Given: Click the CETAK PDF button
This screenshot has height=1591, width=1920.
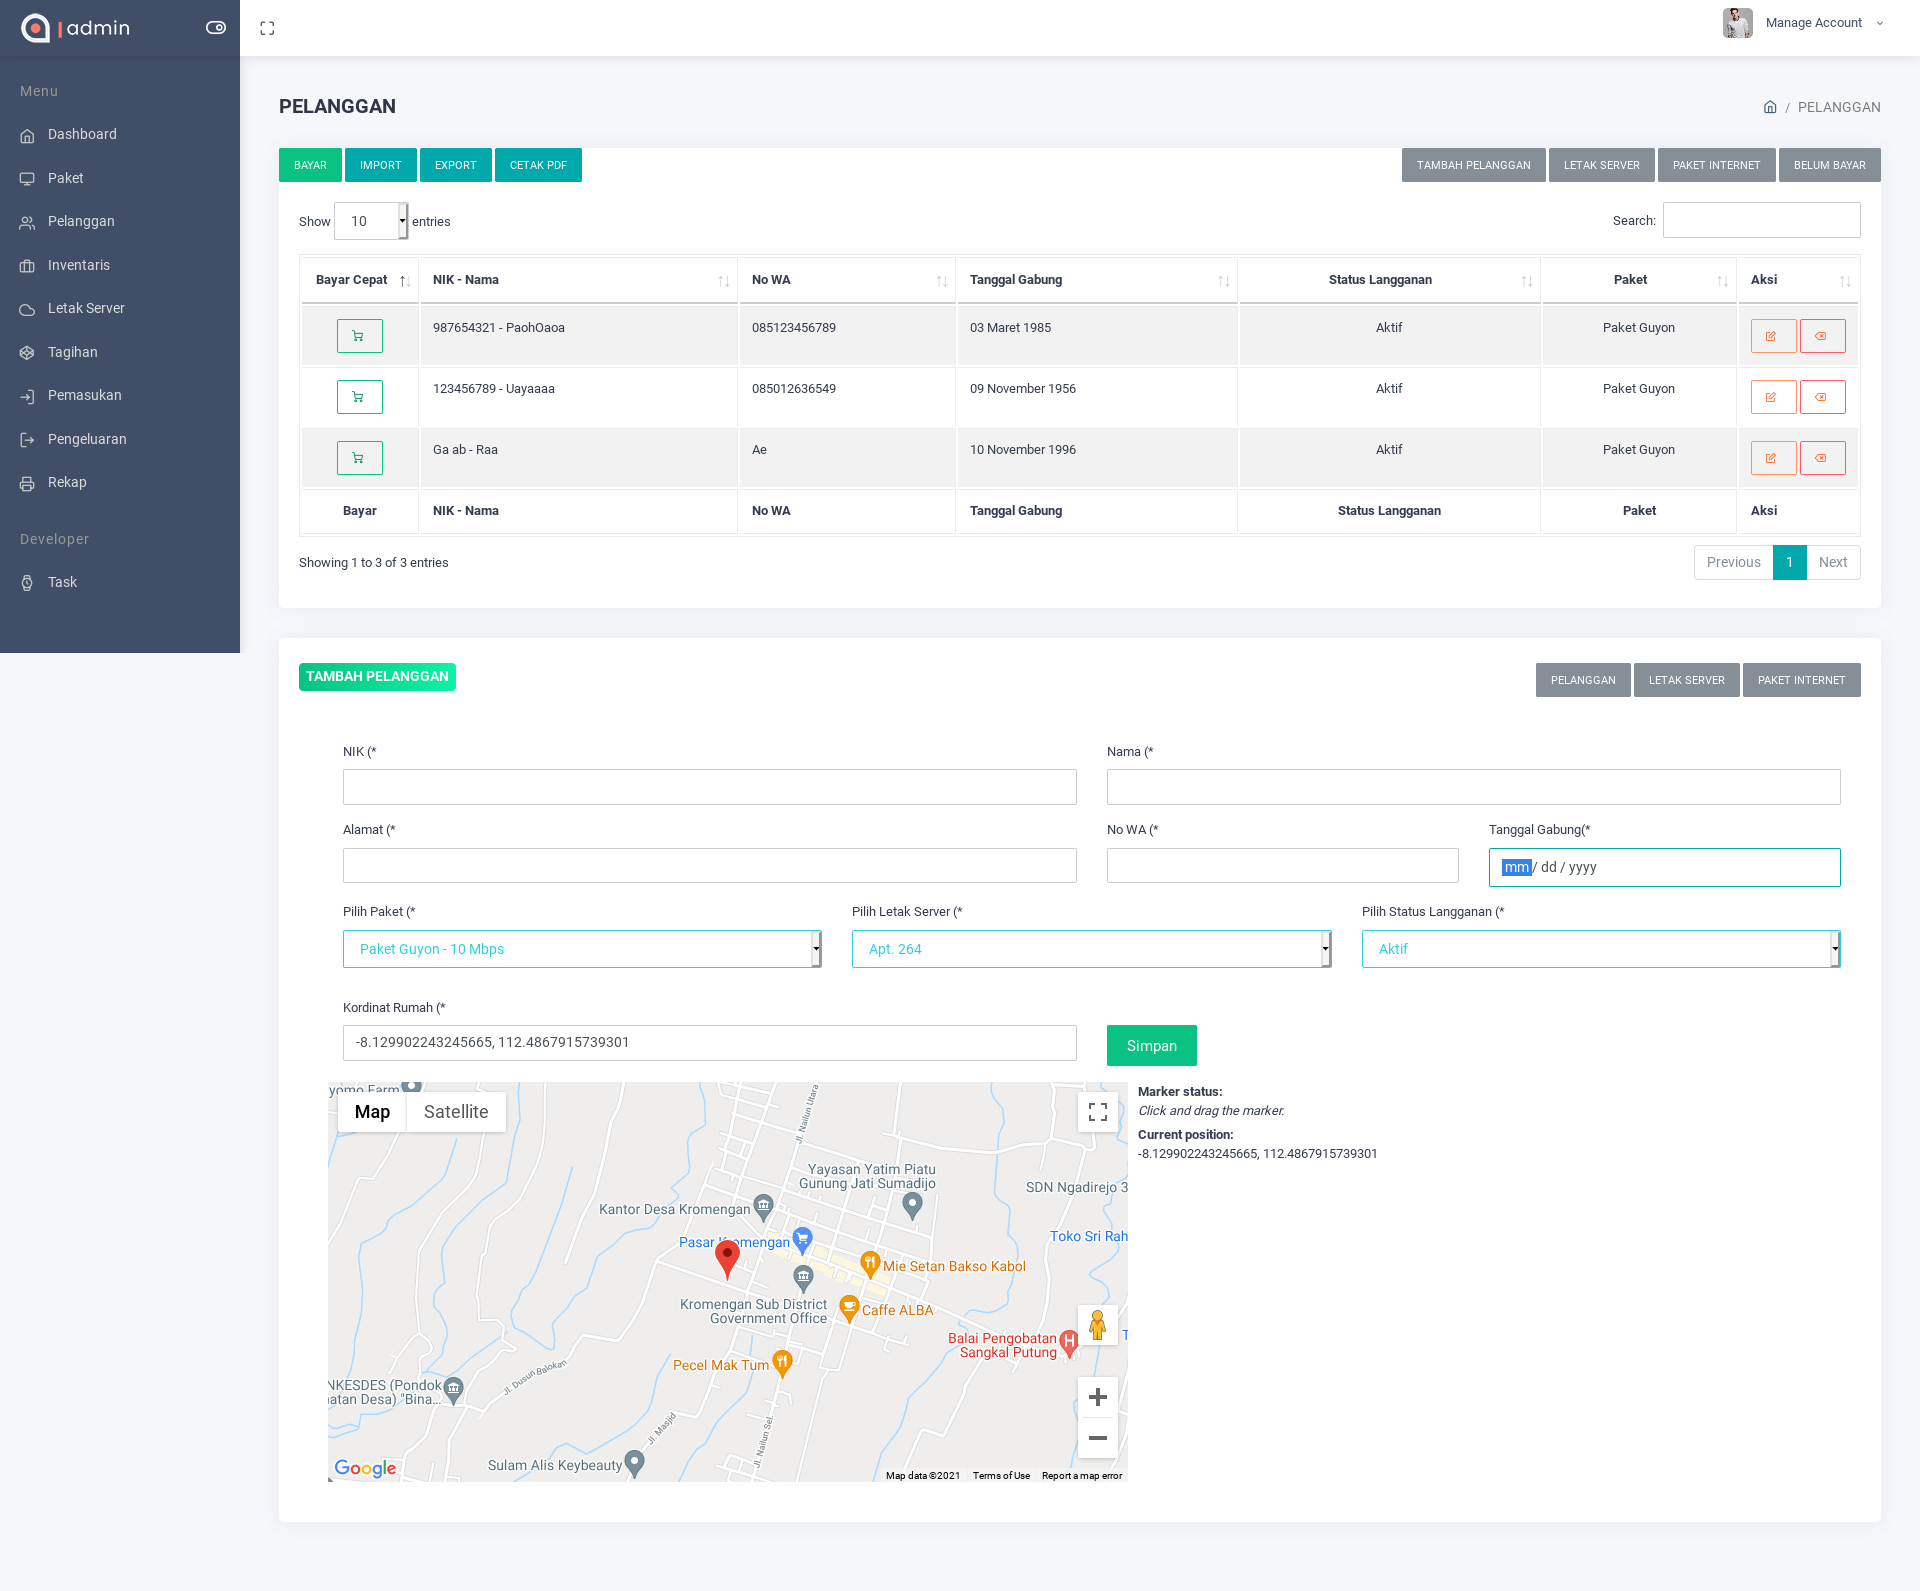Looking at the screenshot, I should tap(538, 165).
